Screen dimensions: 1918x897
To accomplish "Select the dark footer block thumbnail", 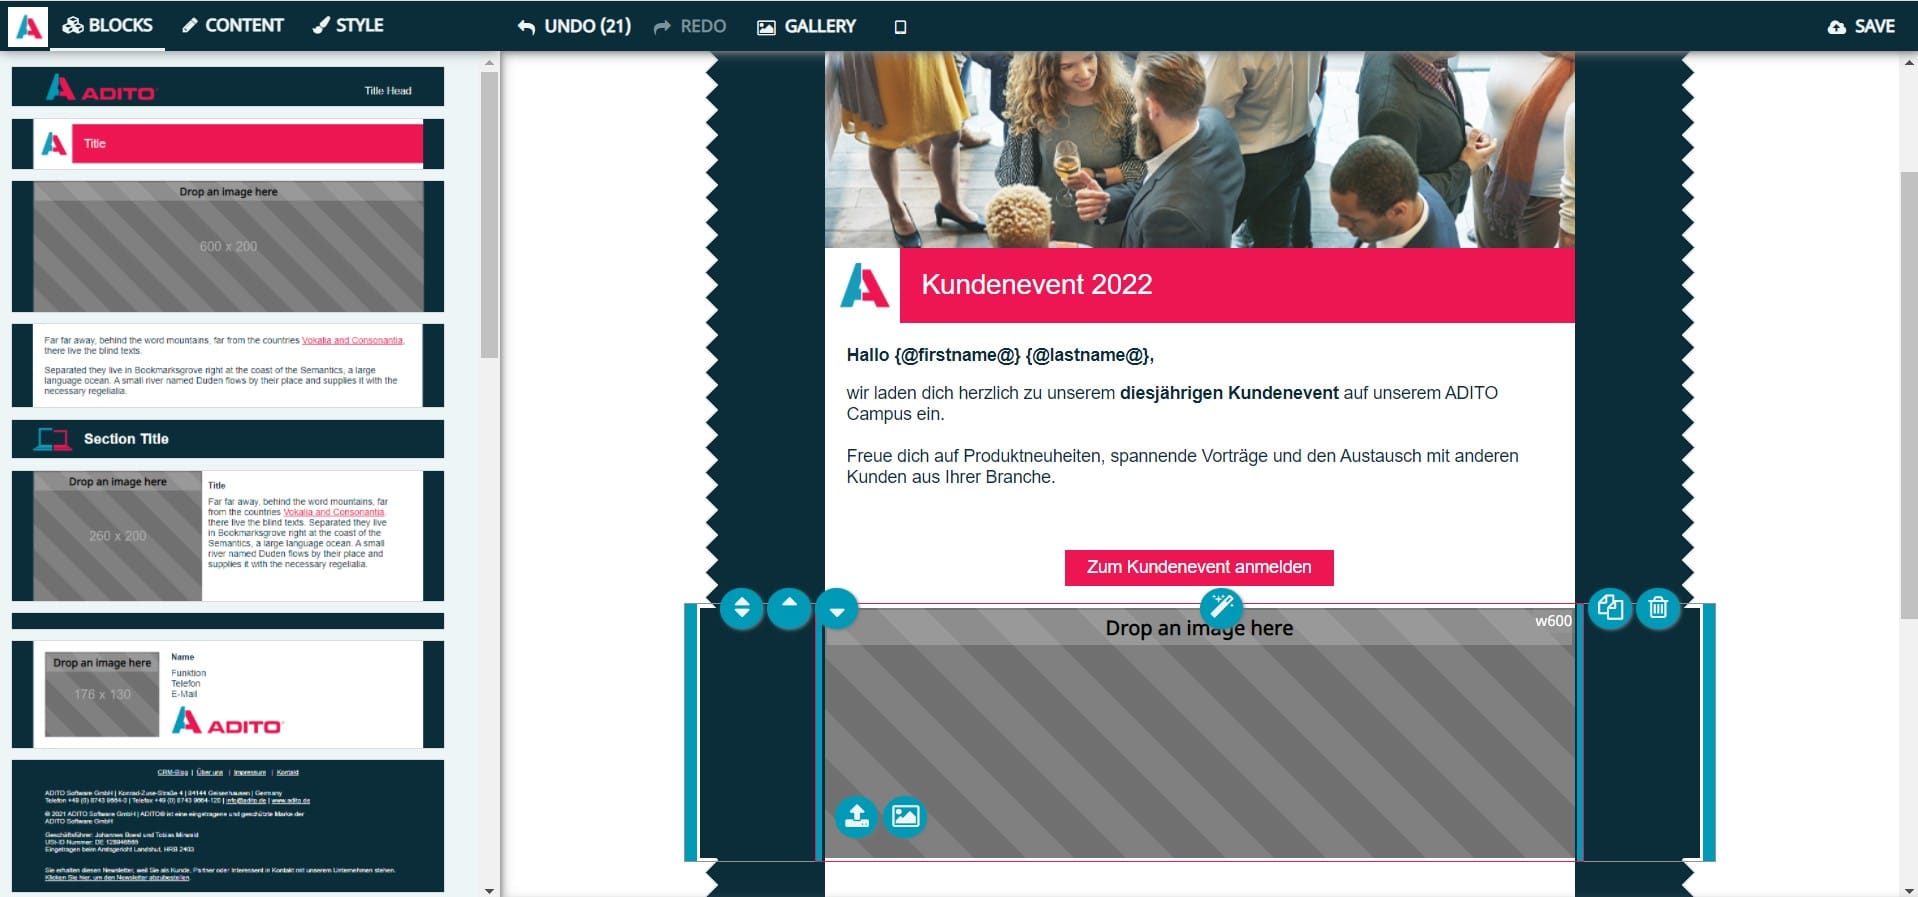I will coord(228,826).
